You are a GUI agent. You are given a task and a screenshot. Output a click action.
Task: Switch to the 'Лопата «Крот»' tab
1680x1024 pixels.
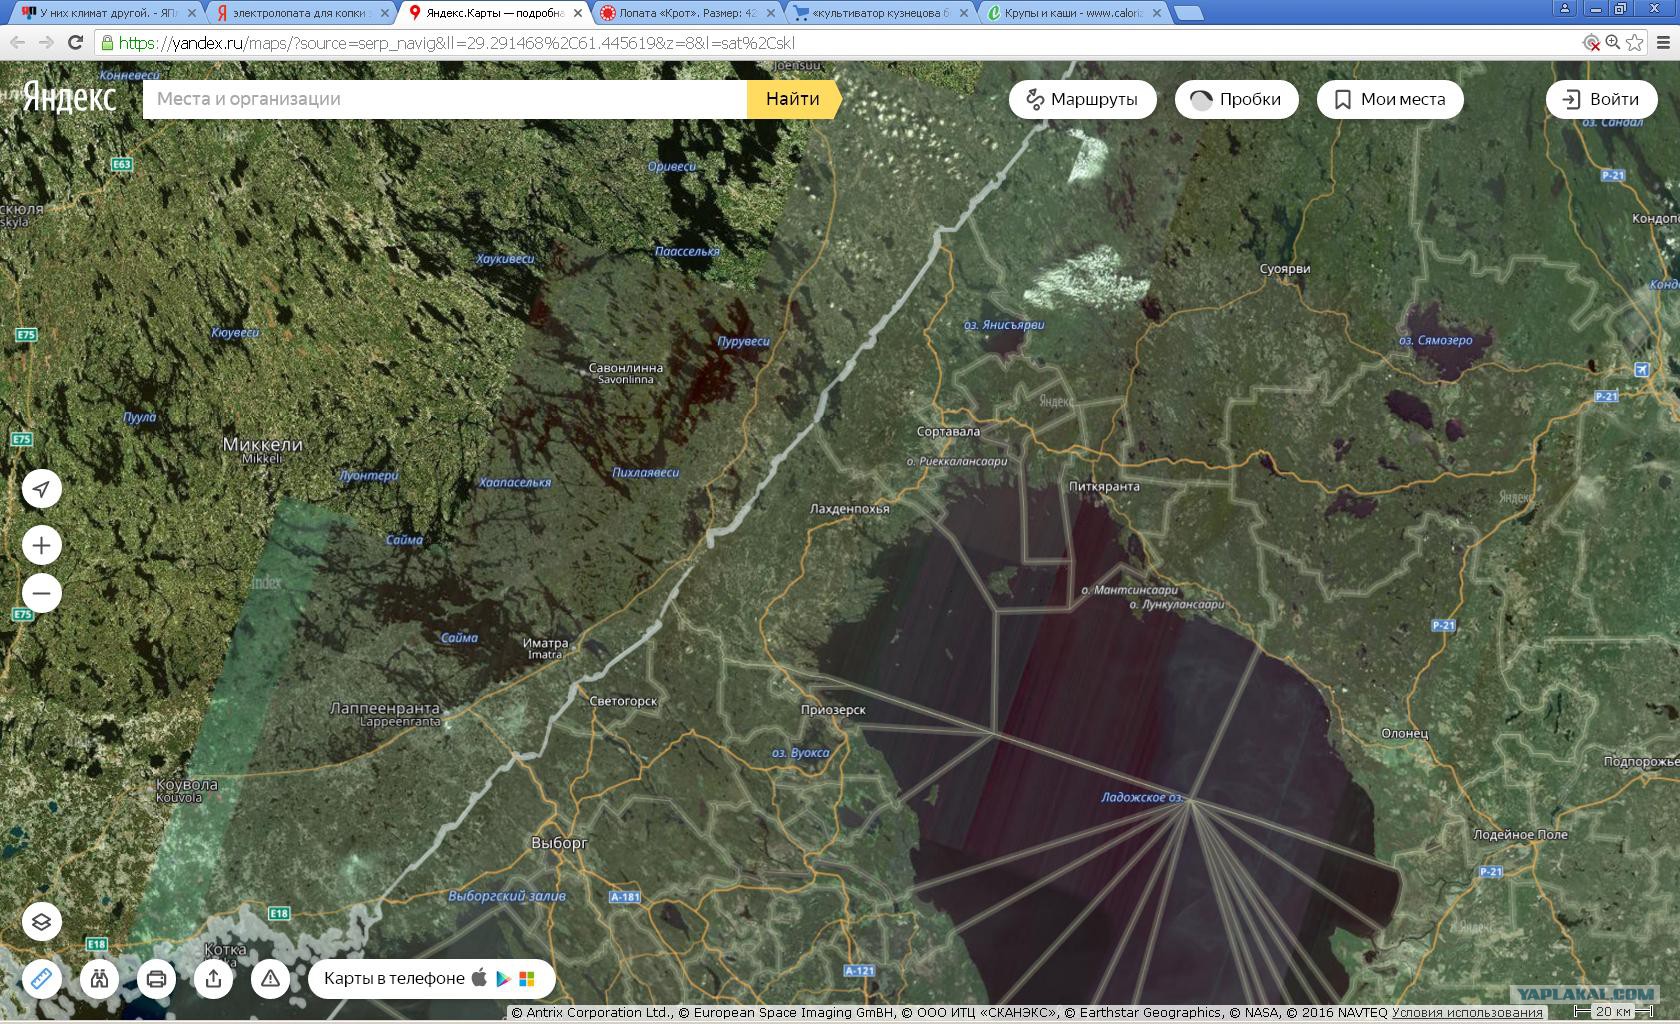[x=686, y=13]
